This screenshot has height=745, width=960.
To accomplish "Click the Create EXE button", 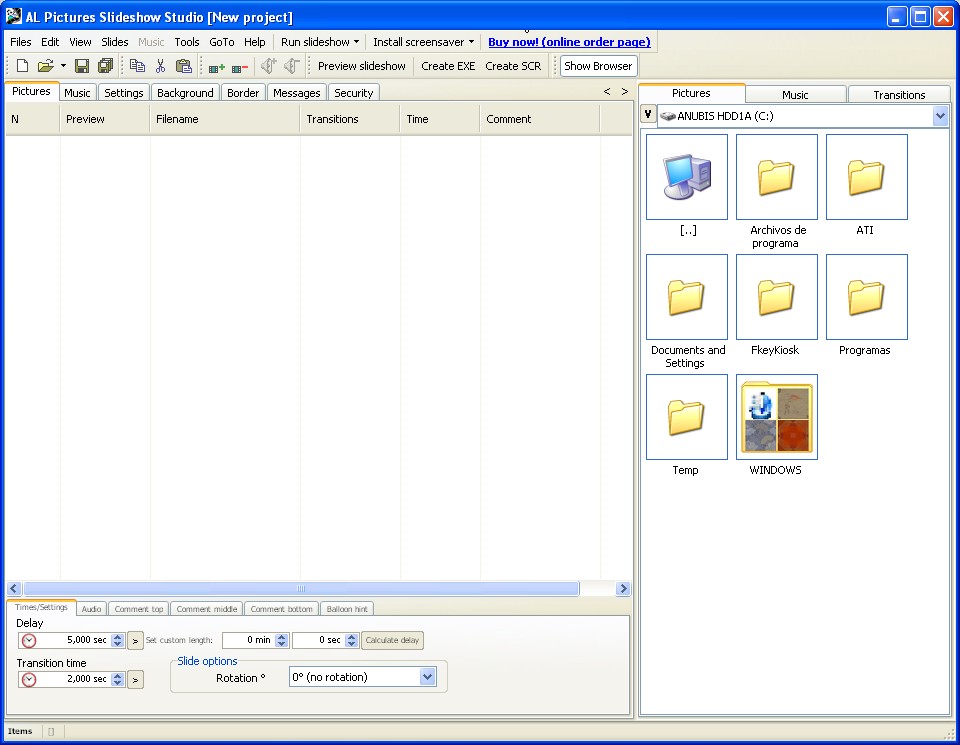I will point(448,66).
